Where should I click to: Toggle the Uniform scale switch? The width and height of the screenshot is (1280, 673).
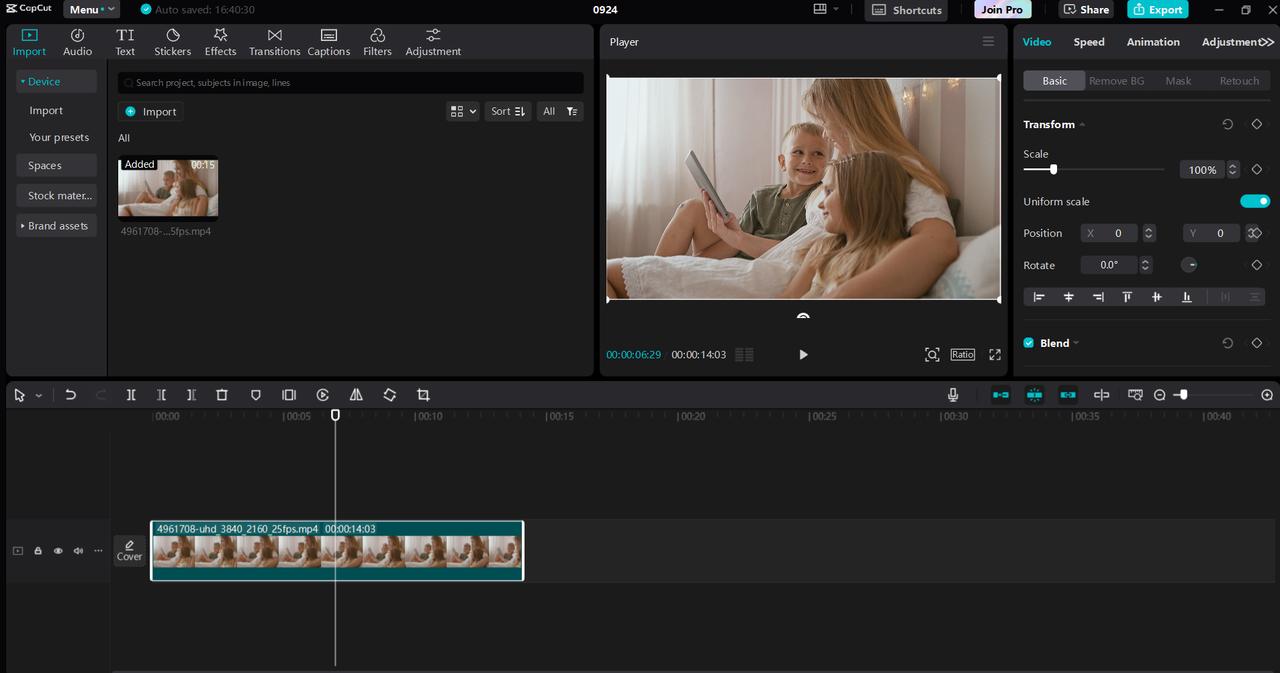(1255, 201)
